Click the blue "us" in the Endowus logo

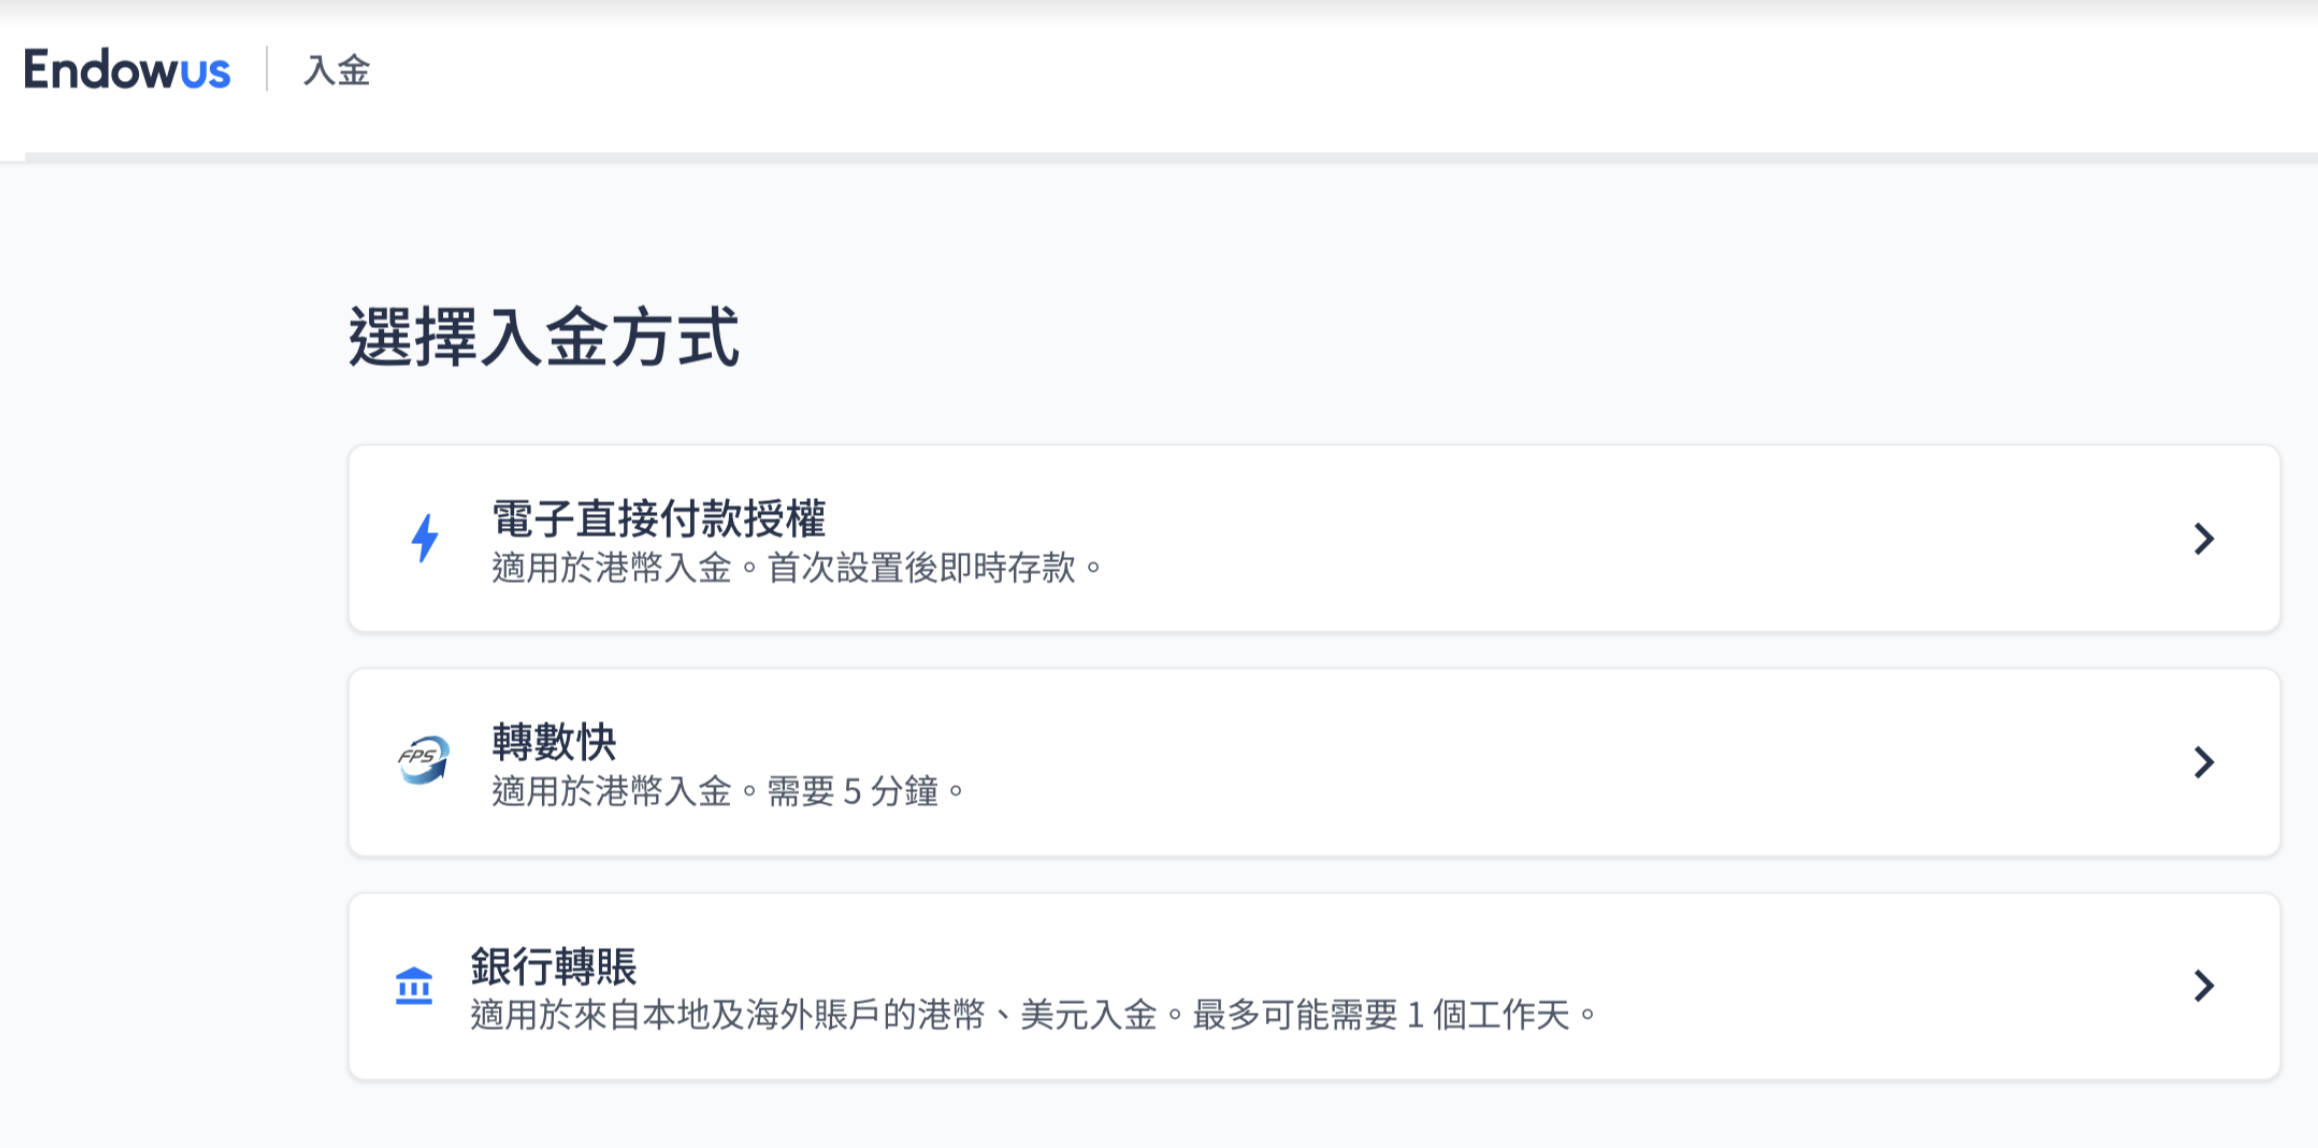(x=205, y=72)
